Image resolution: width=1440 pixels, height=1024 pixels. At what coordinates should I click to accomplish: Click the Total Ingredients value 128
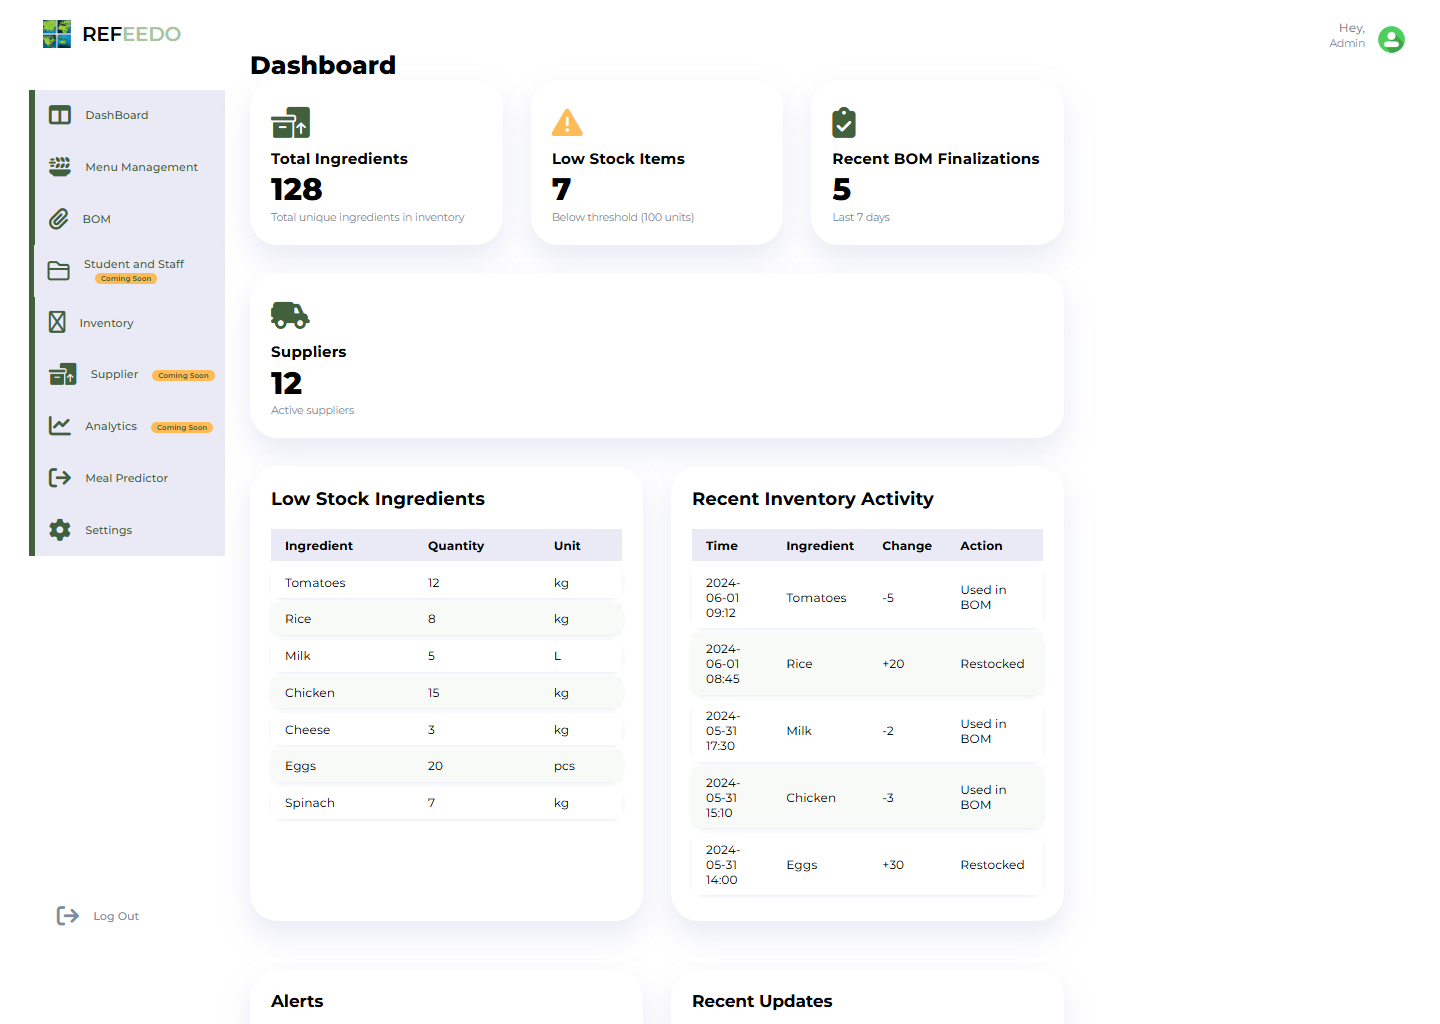(297, 189)
